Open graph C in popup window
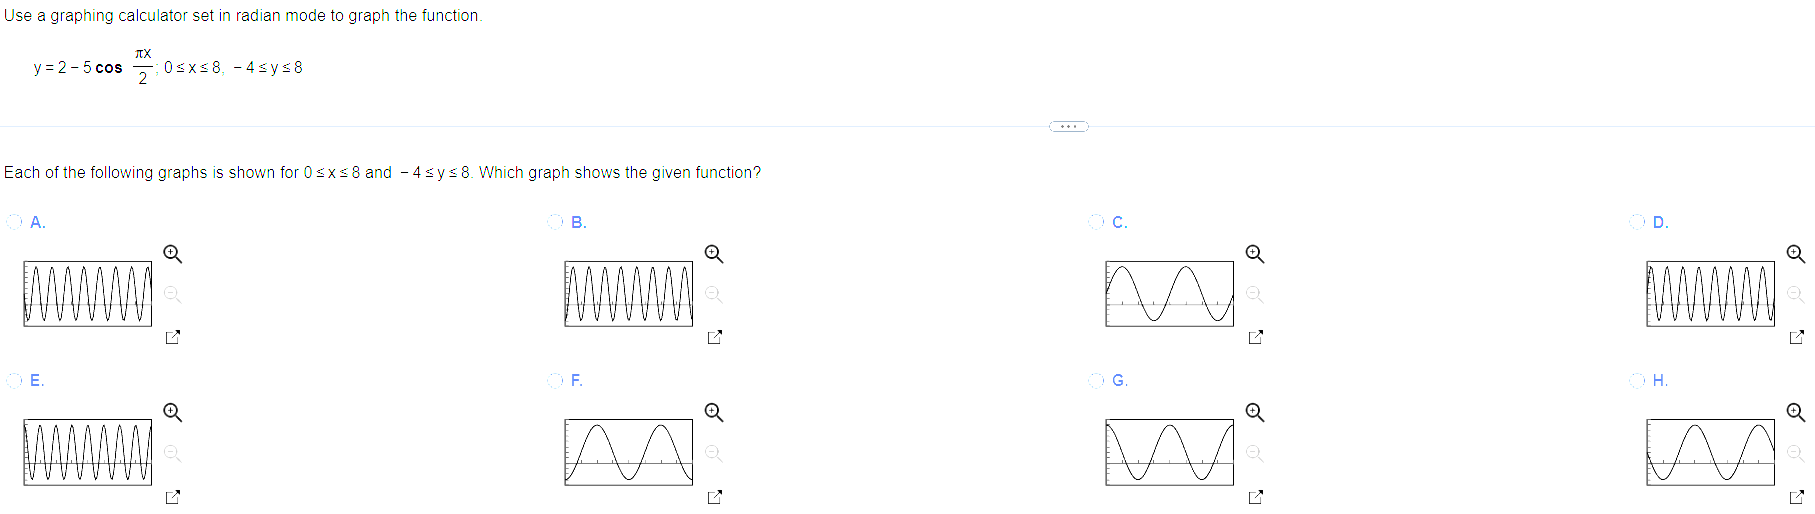 tap(1255, 337)
